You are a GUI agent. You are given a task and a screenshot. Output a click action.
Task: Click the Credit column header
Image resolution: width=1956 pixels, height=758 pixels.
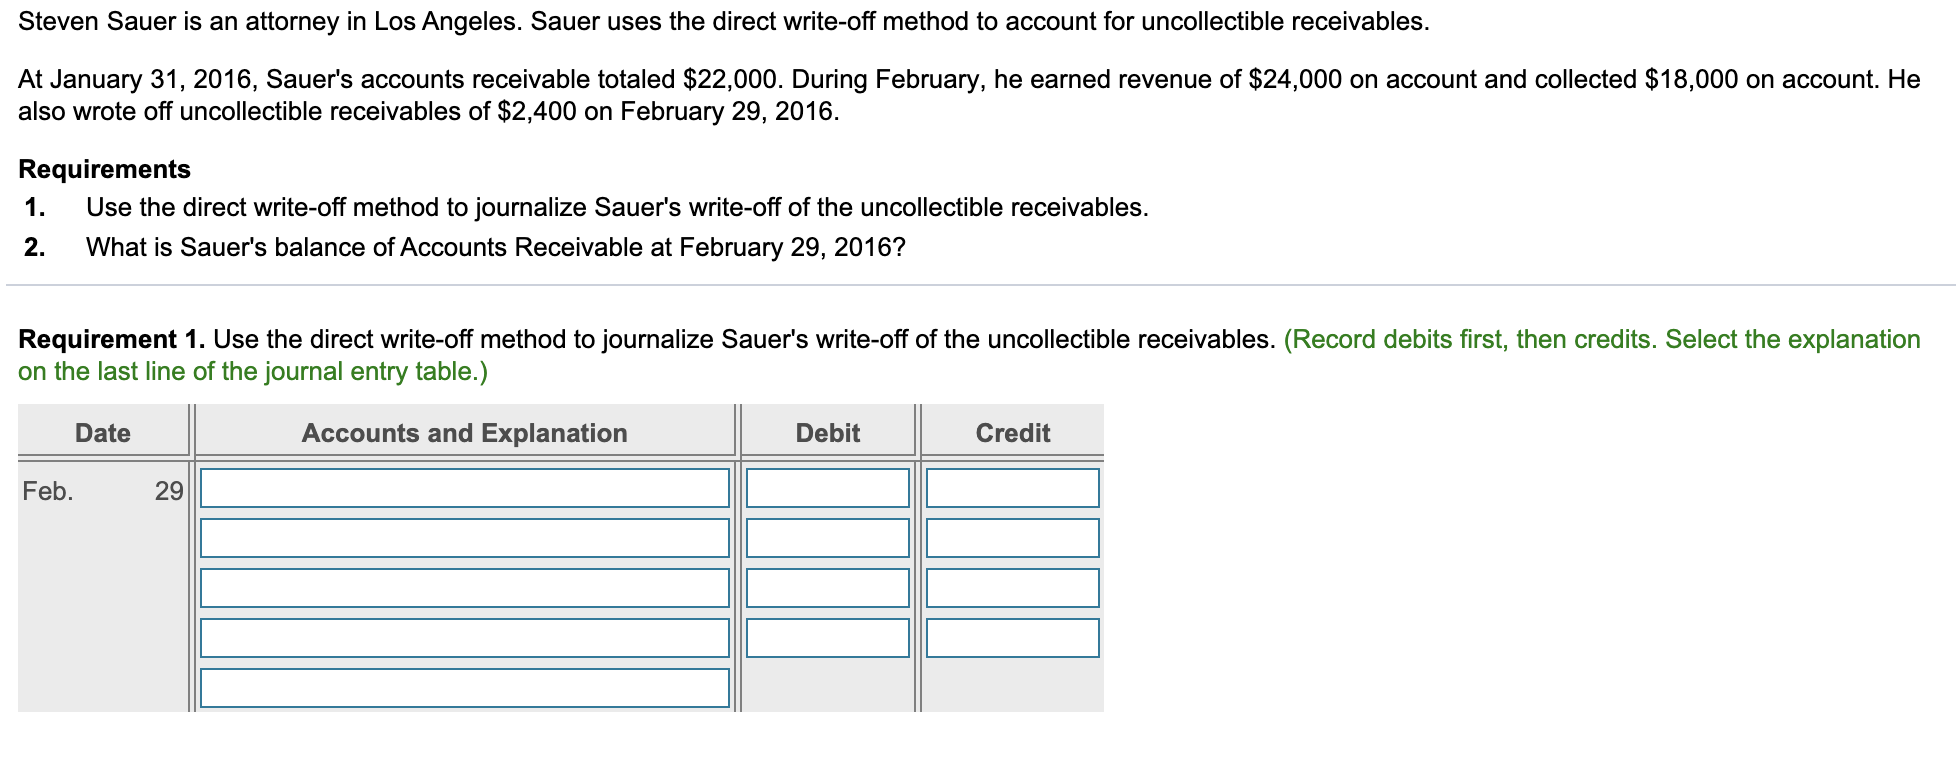click(x=1013, y=433)
